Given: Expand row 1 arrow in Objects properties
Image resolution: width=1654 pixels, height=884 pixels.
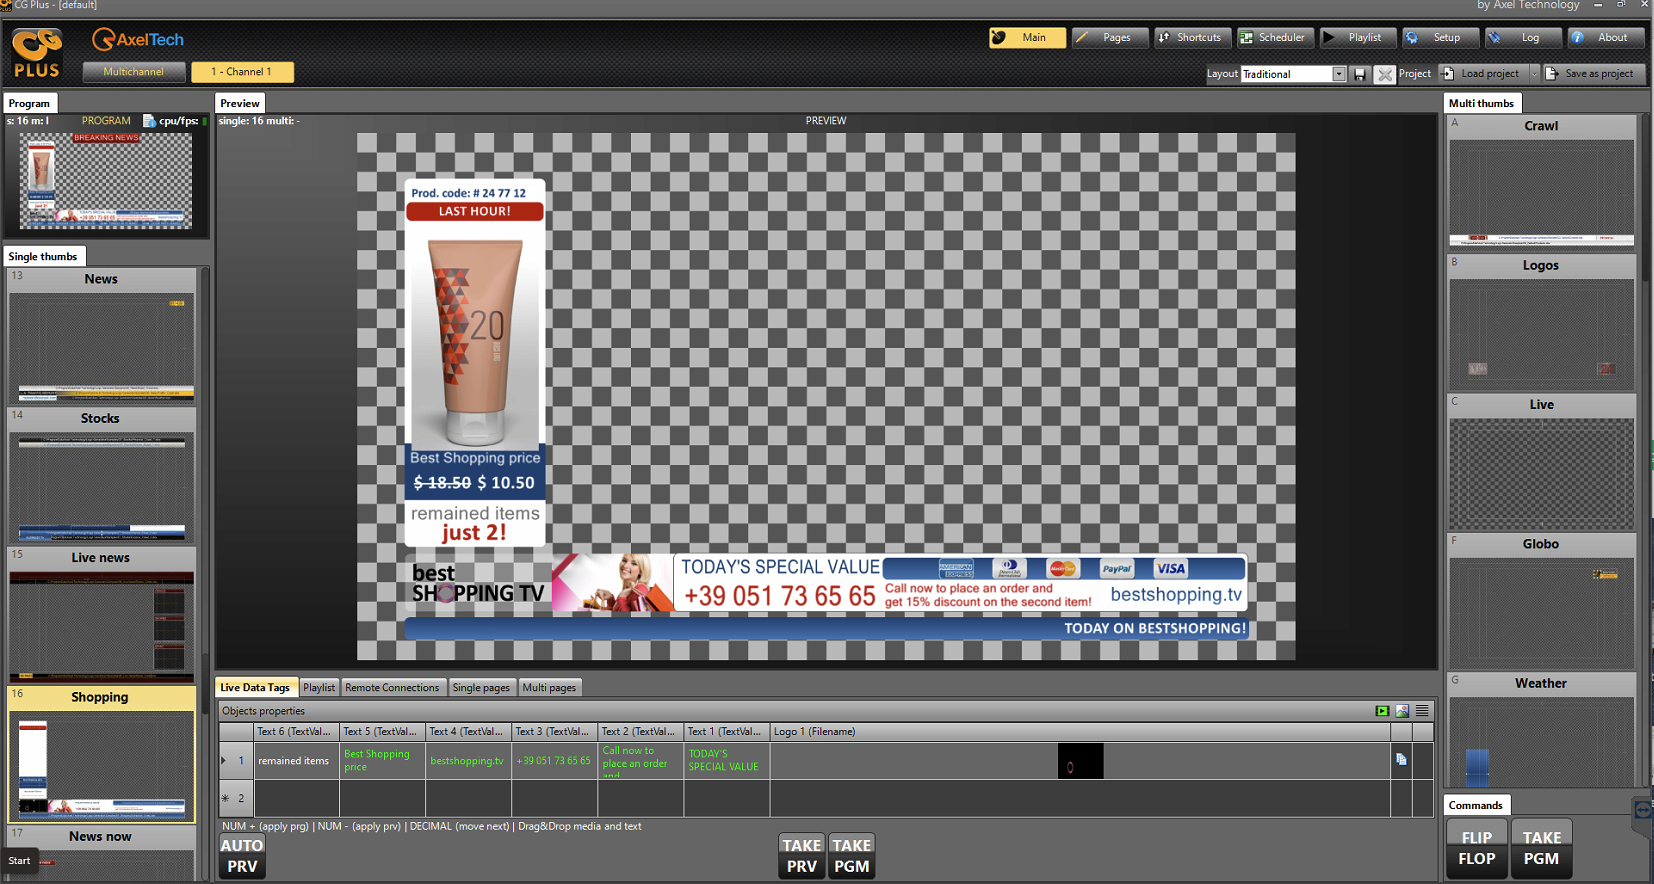Looking at the screenshot, I should [x=224, y=761].
